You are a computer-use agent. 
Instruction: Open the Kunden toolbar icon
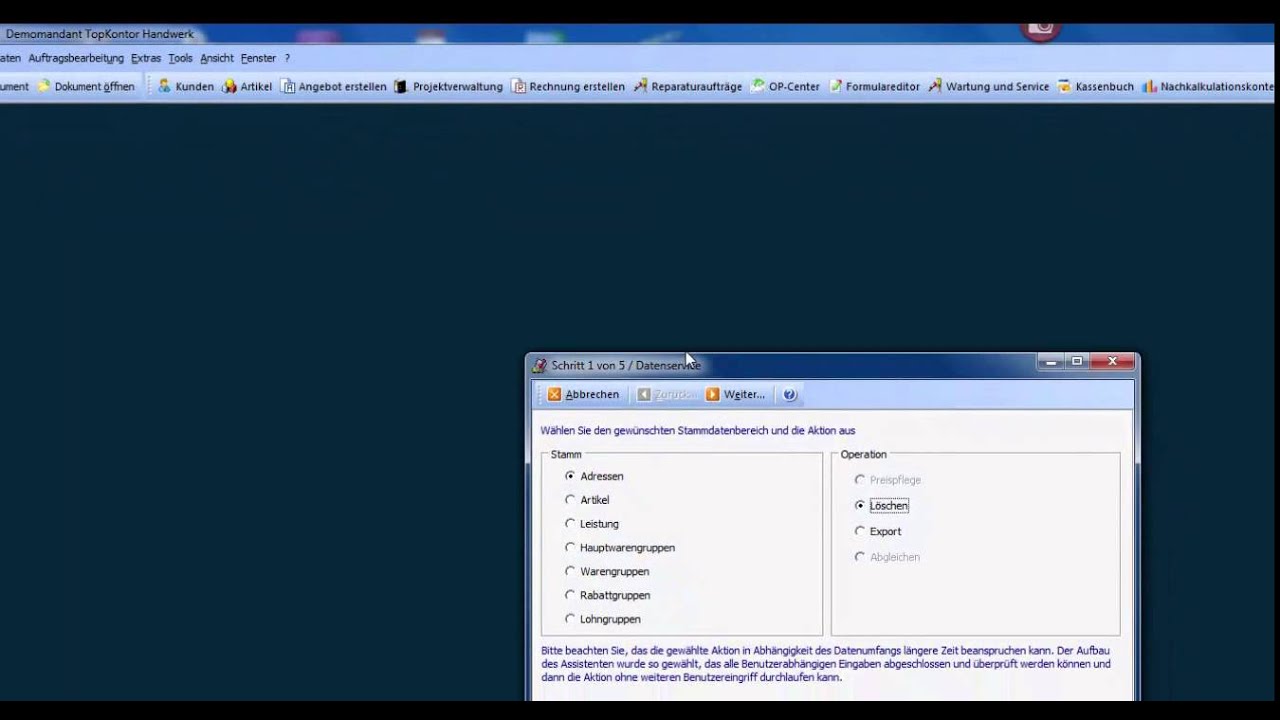pyautogui.click(x=186, y=87)
